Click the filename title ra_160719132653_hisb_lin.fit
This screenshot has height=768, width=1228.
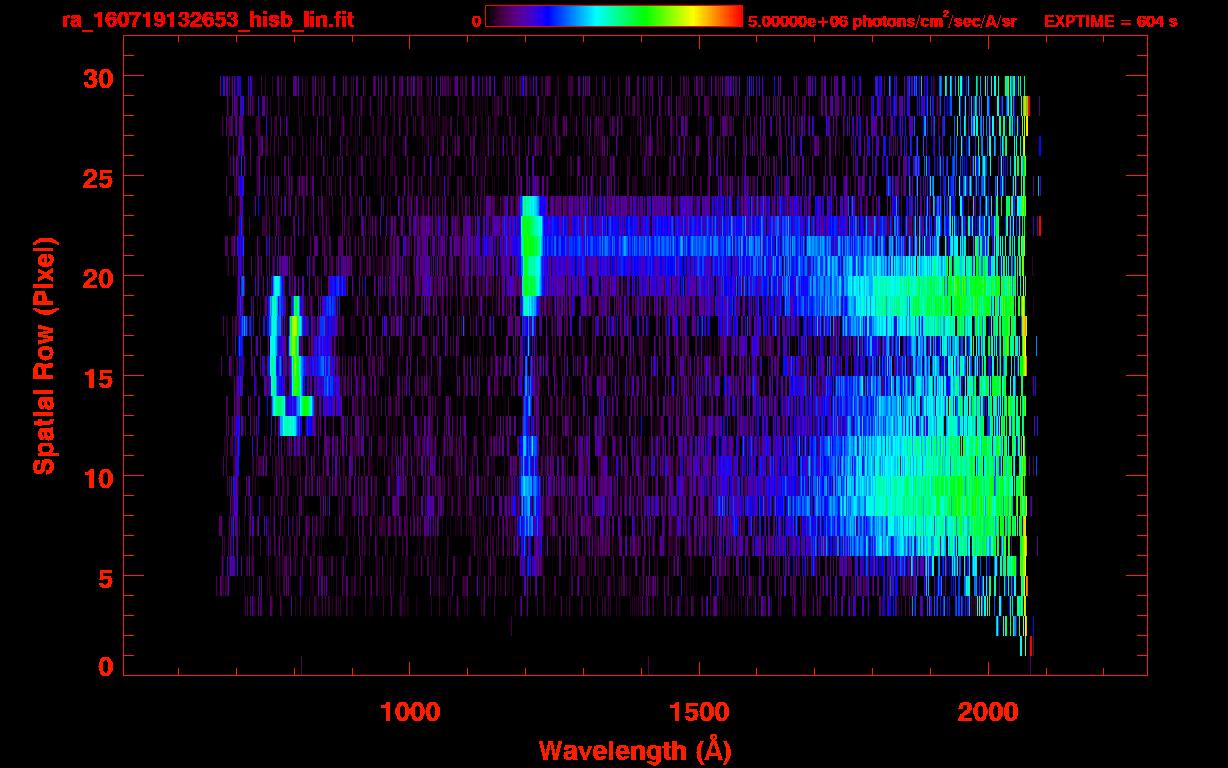(x=207, y=20)
